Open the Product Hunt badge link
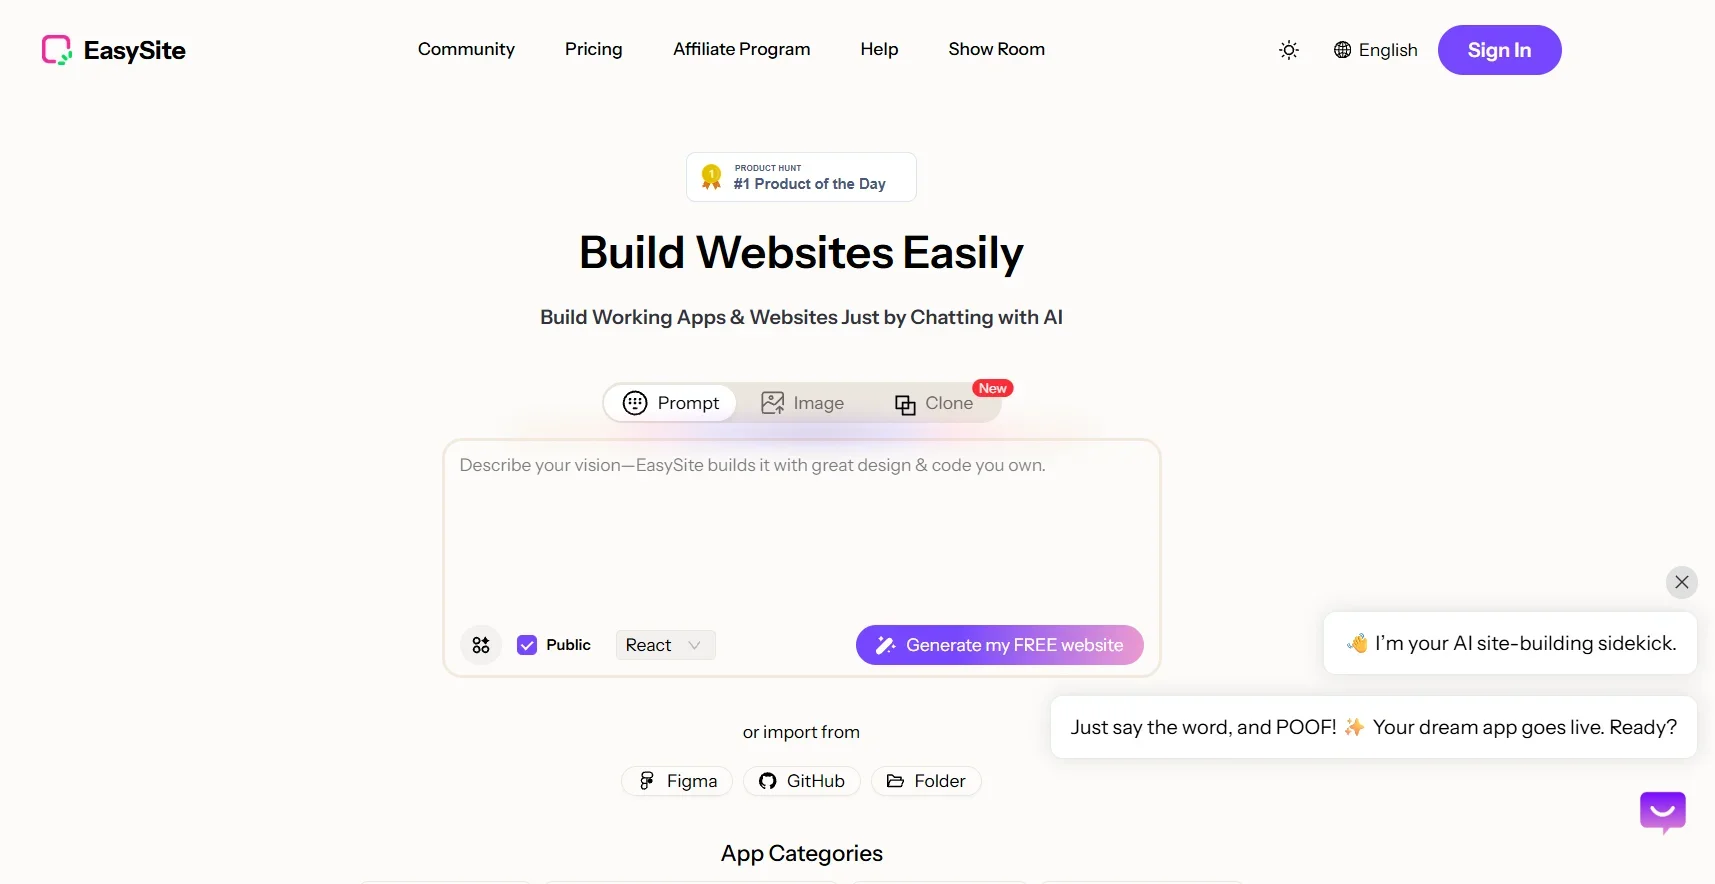Viewport: 1715px width, 884px height. pos(800,177)
